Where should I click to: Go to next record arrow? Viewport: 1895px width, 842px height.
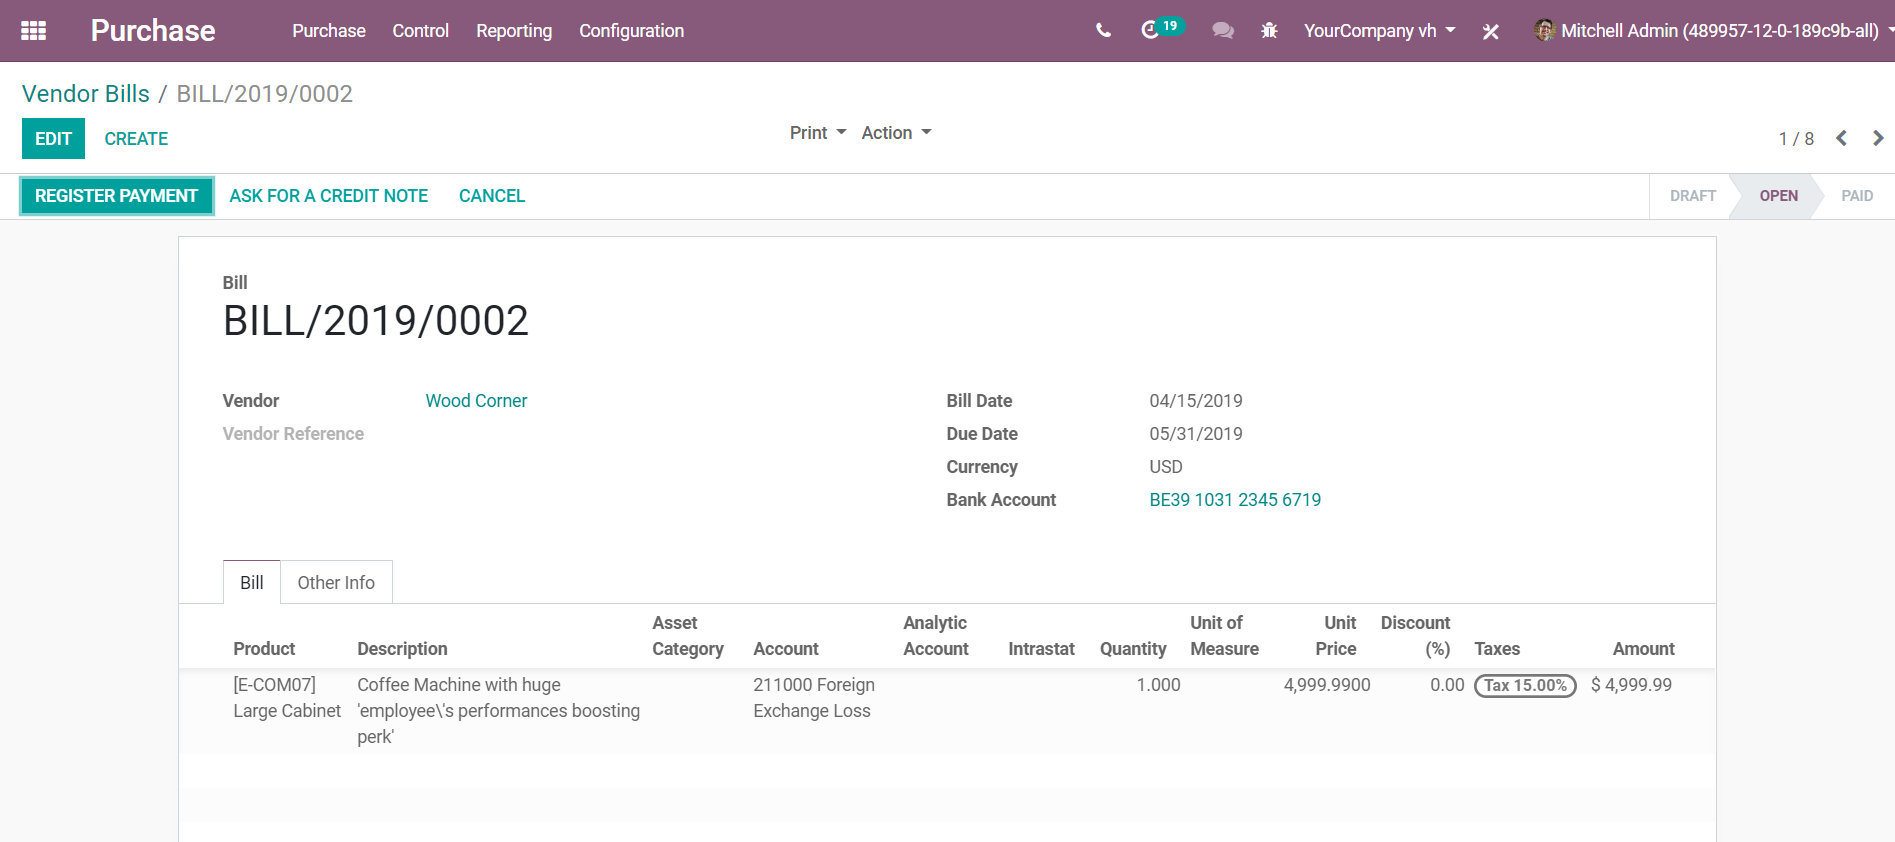(x=1877, y=139)
